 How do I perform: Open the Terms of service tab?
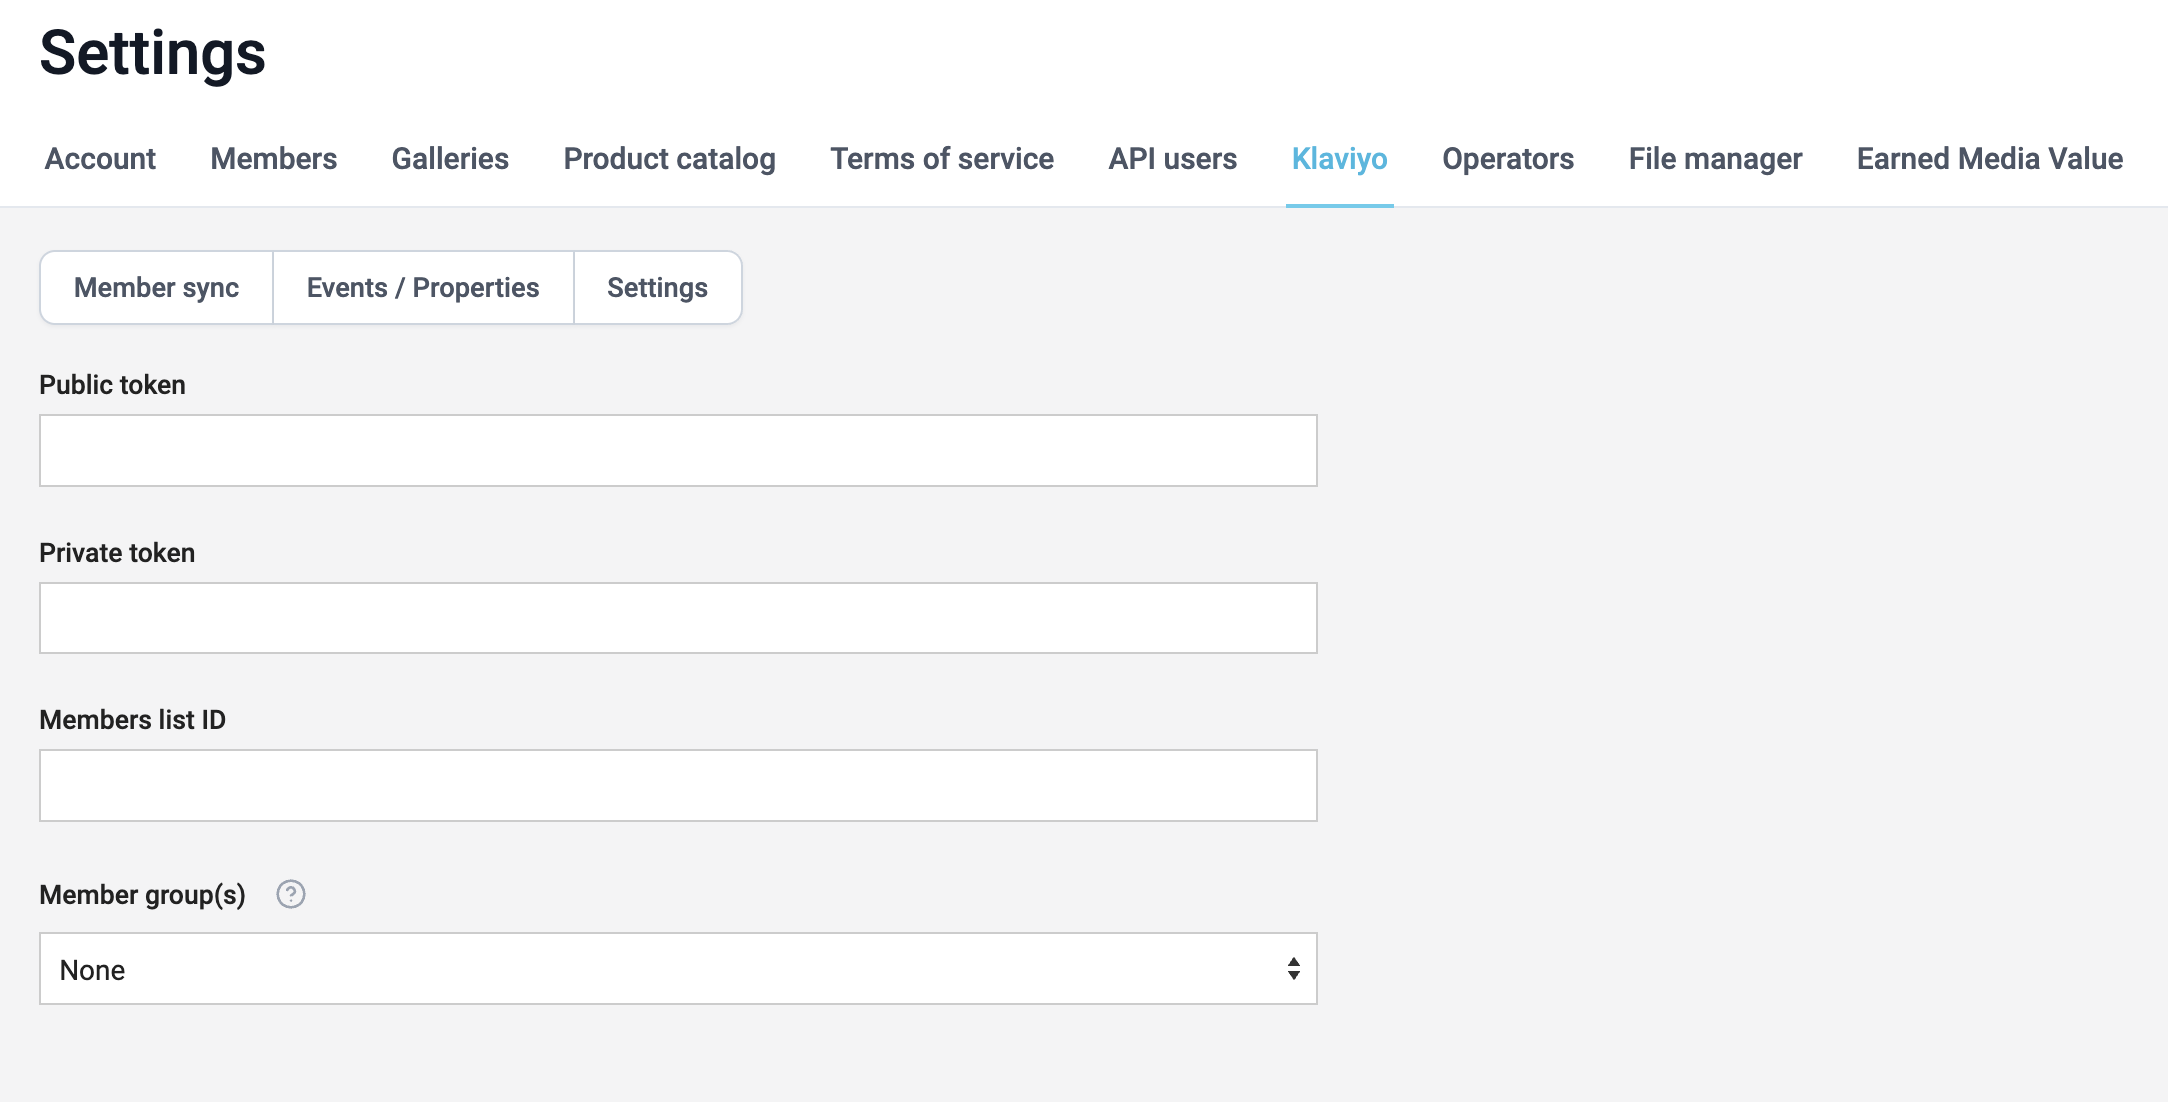942,159
